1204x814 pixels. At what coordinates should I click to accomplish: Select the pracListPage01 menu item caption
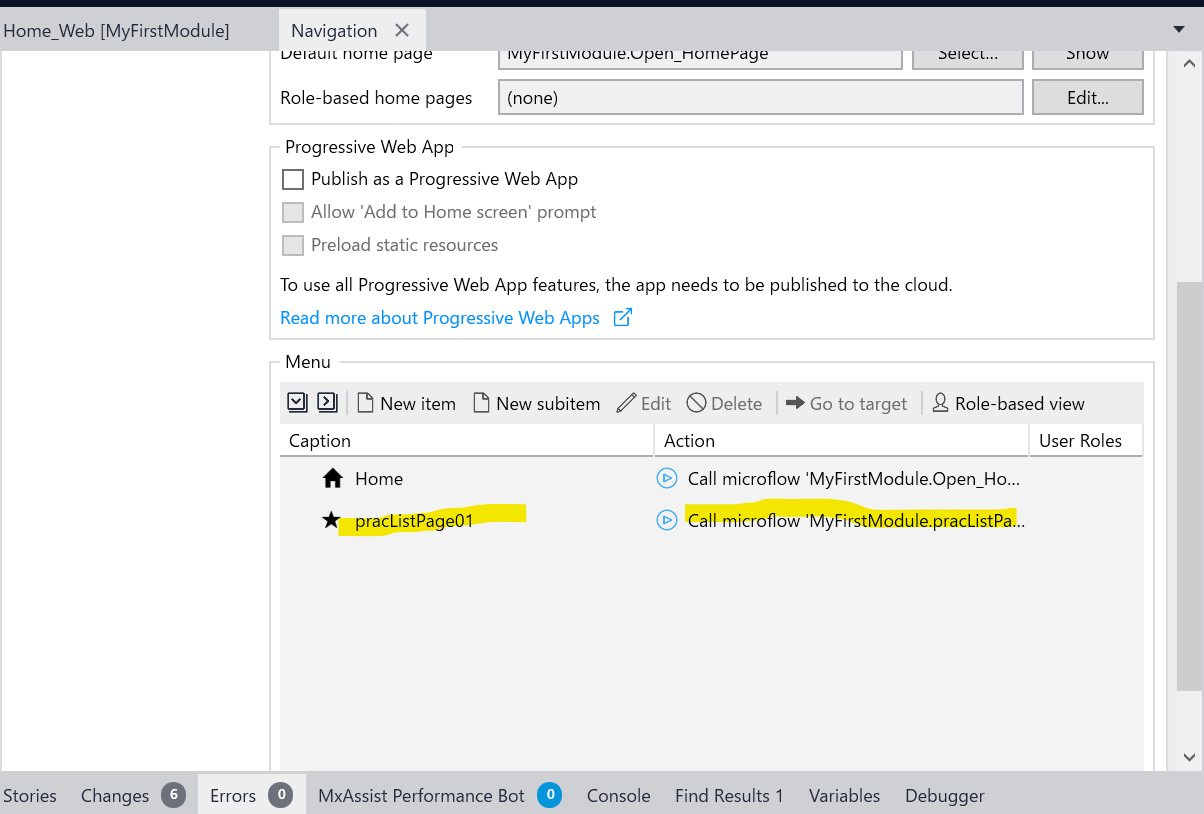(x=414, y=521)
